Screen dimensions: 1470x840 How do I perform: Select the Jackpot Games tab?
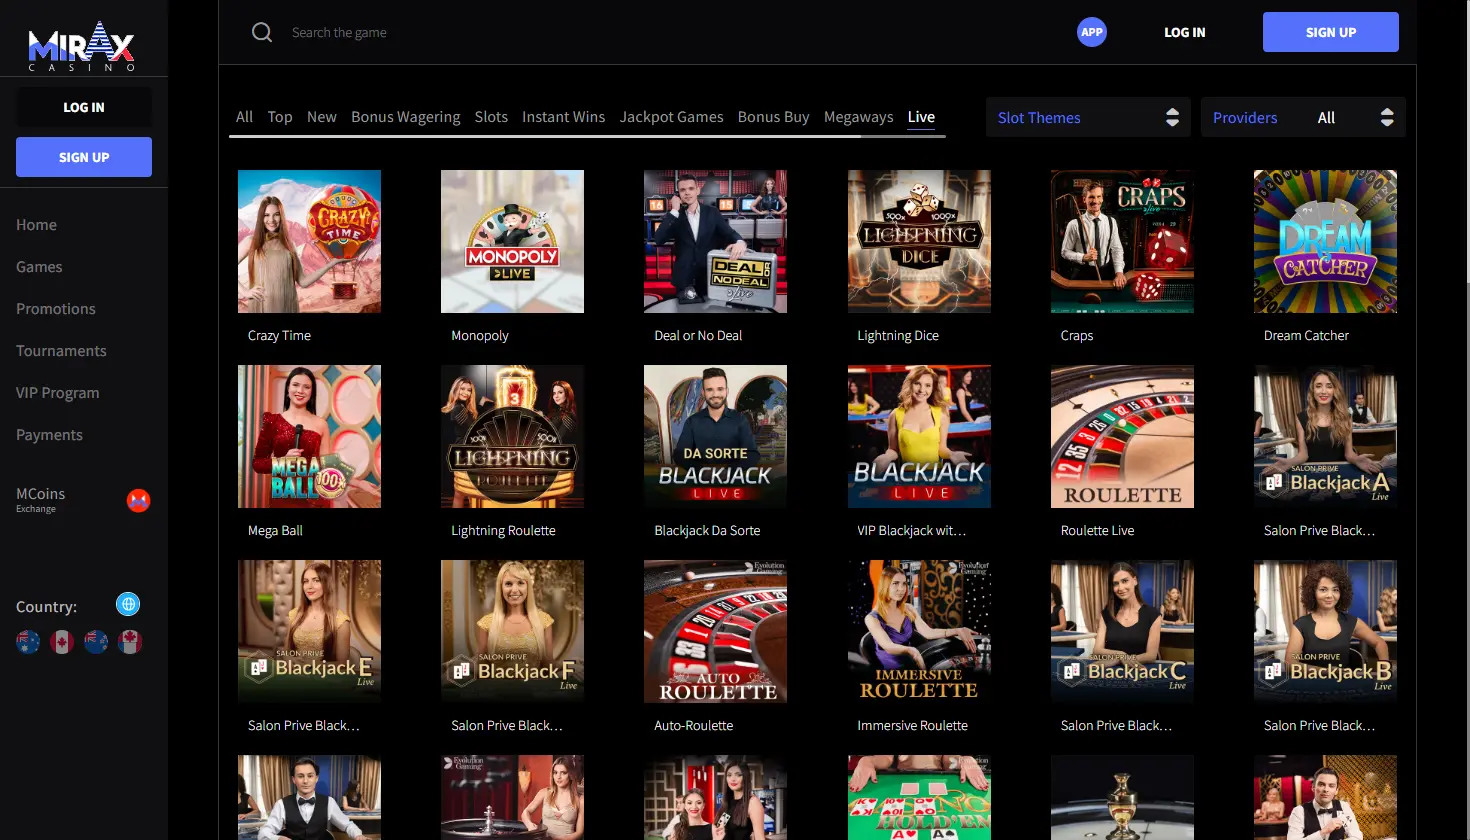(671, 117)
